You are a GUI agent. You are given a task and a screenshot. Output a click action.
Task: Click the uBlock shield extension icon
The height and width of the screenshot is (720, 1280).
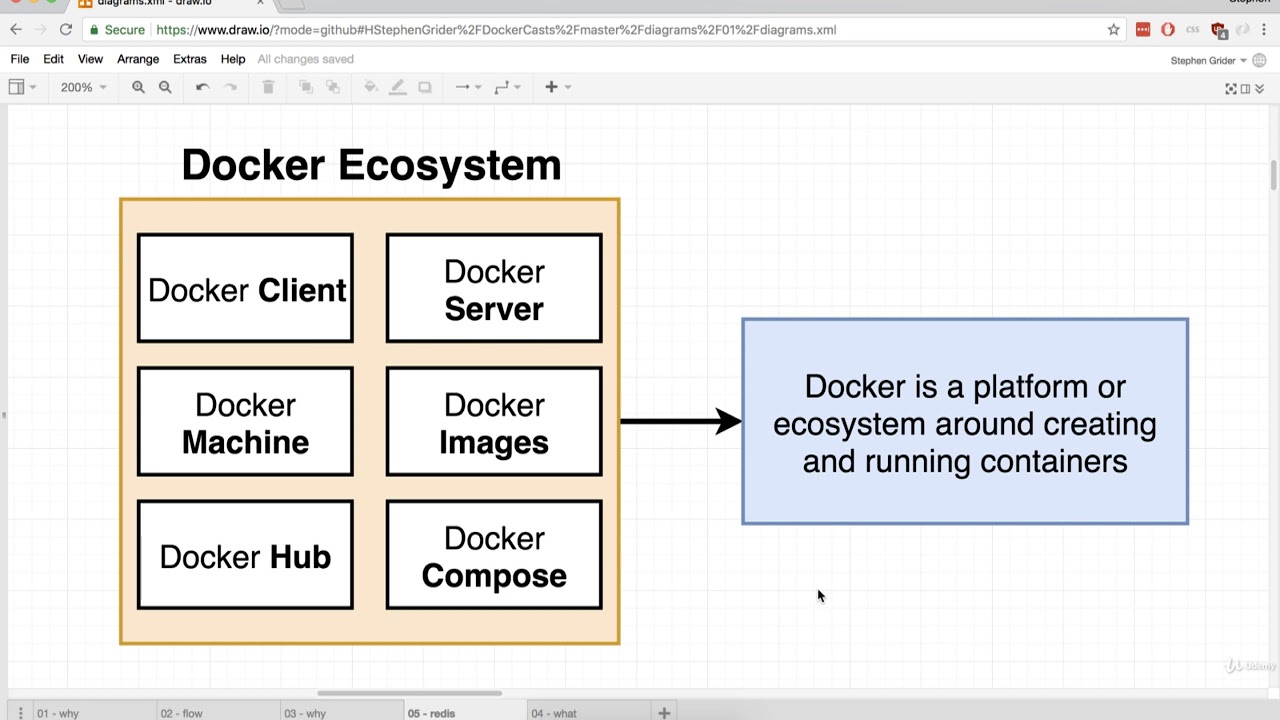coord(1218,30)
